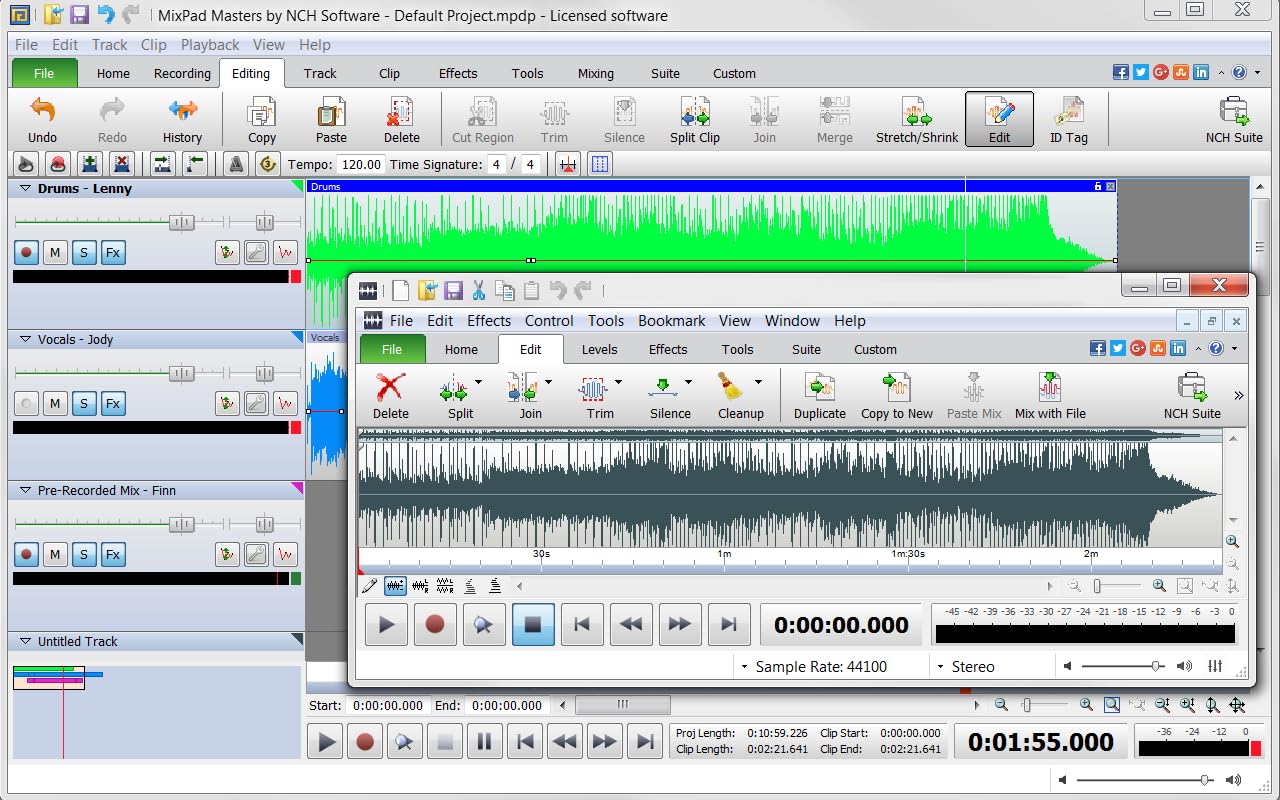Open the History panel
Image resolution: width=1280 pixels, height=800 pixels.
click(182, 118)
